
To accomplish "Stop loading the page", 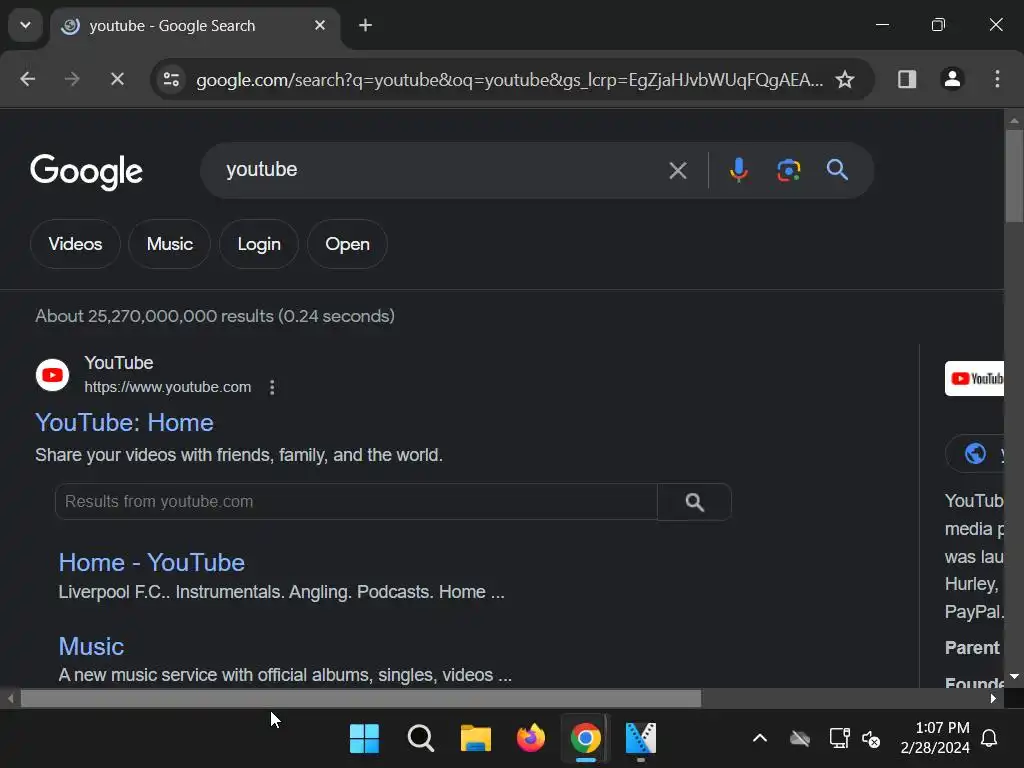I will (117, 79).
